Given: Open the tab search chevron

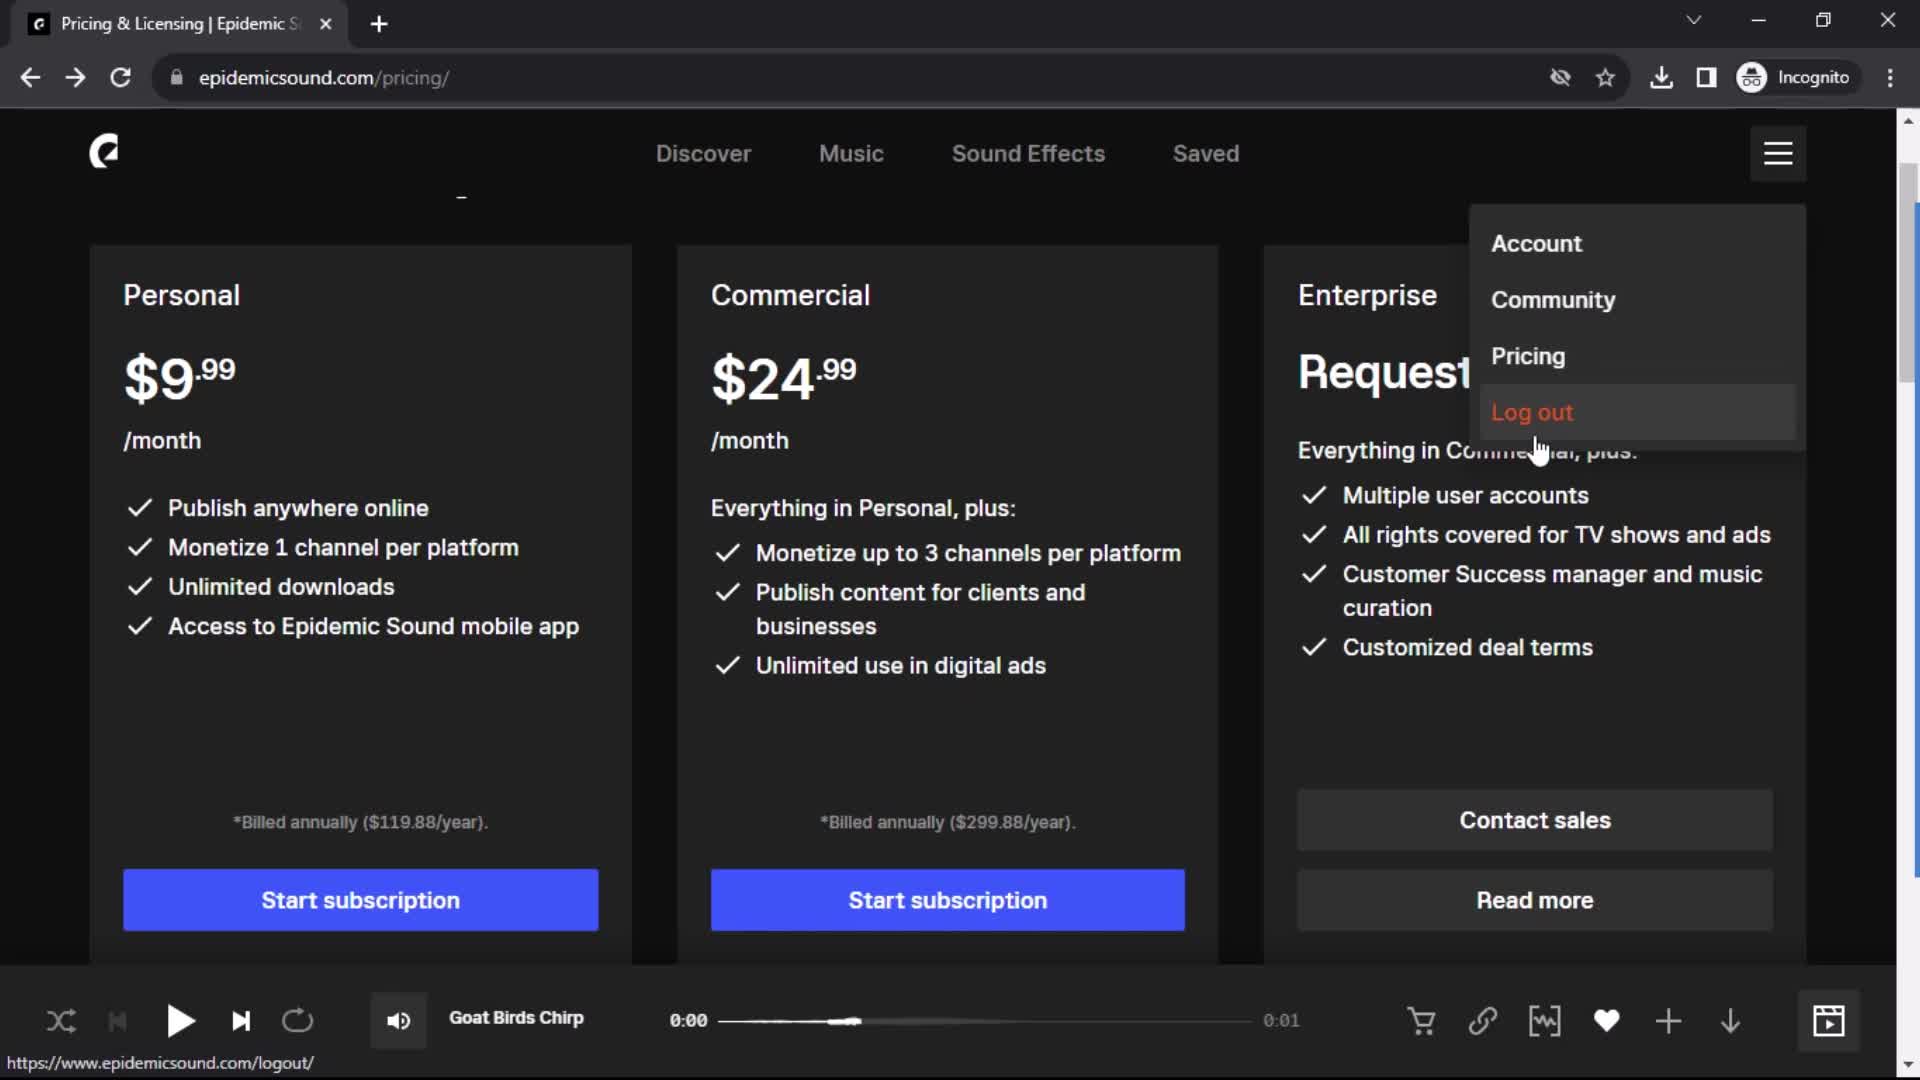Looking at the screenshot, I should (x=1693, y=20).
